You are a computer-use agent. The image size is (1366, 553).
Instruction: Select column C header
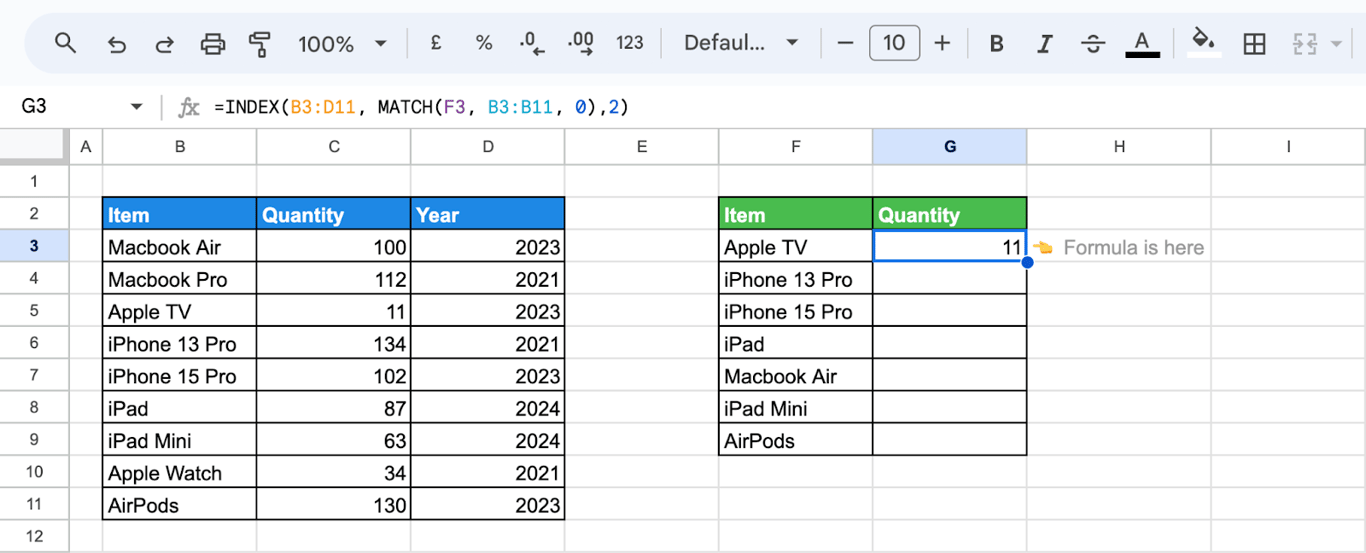(333, 146)
